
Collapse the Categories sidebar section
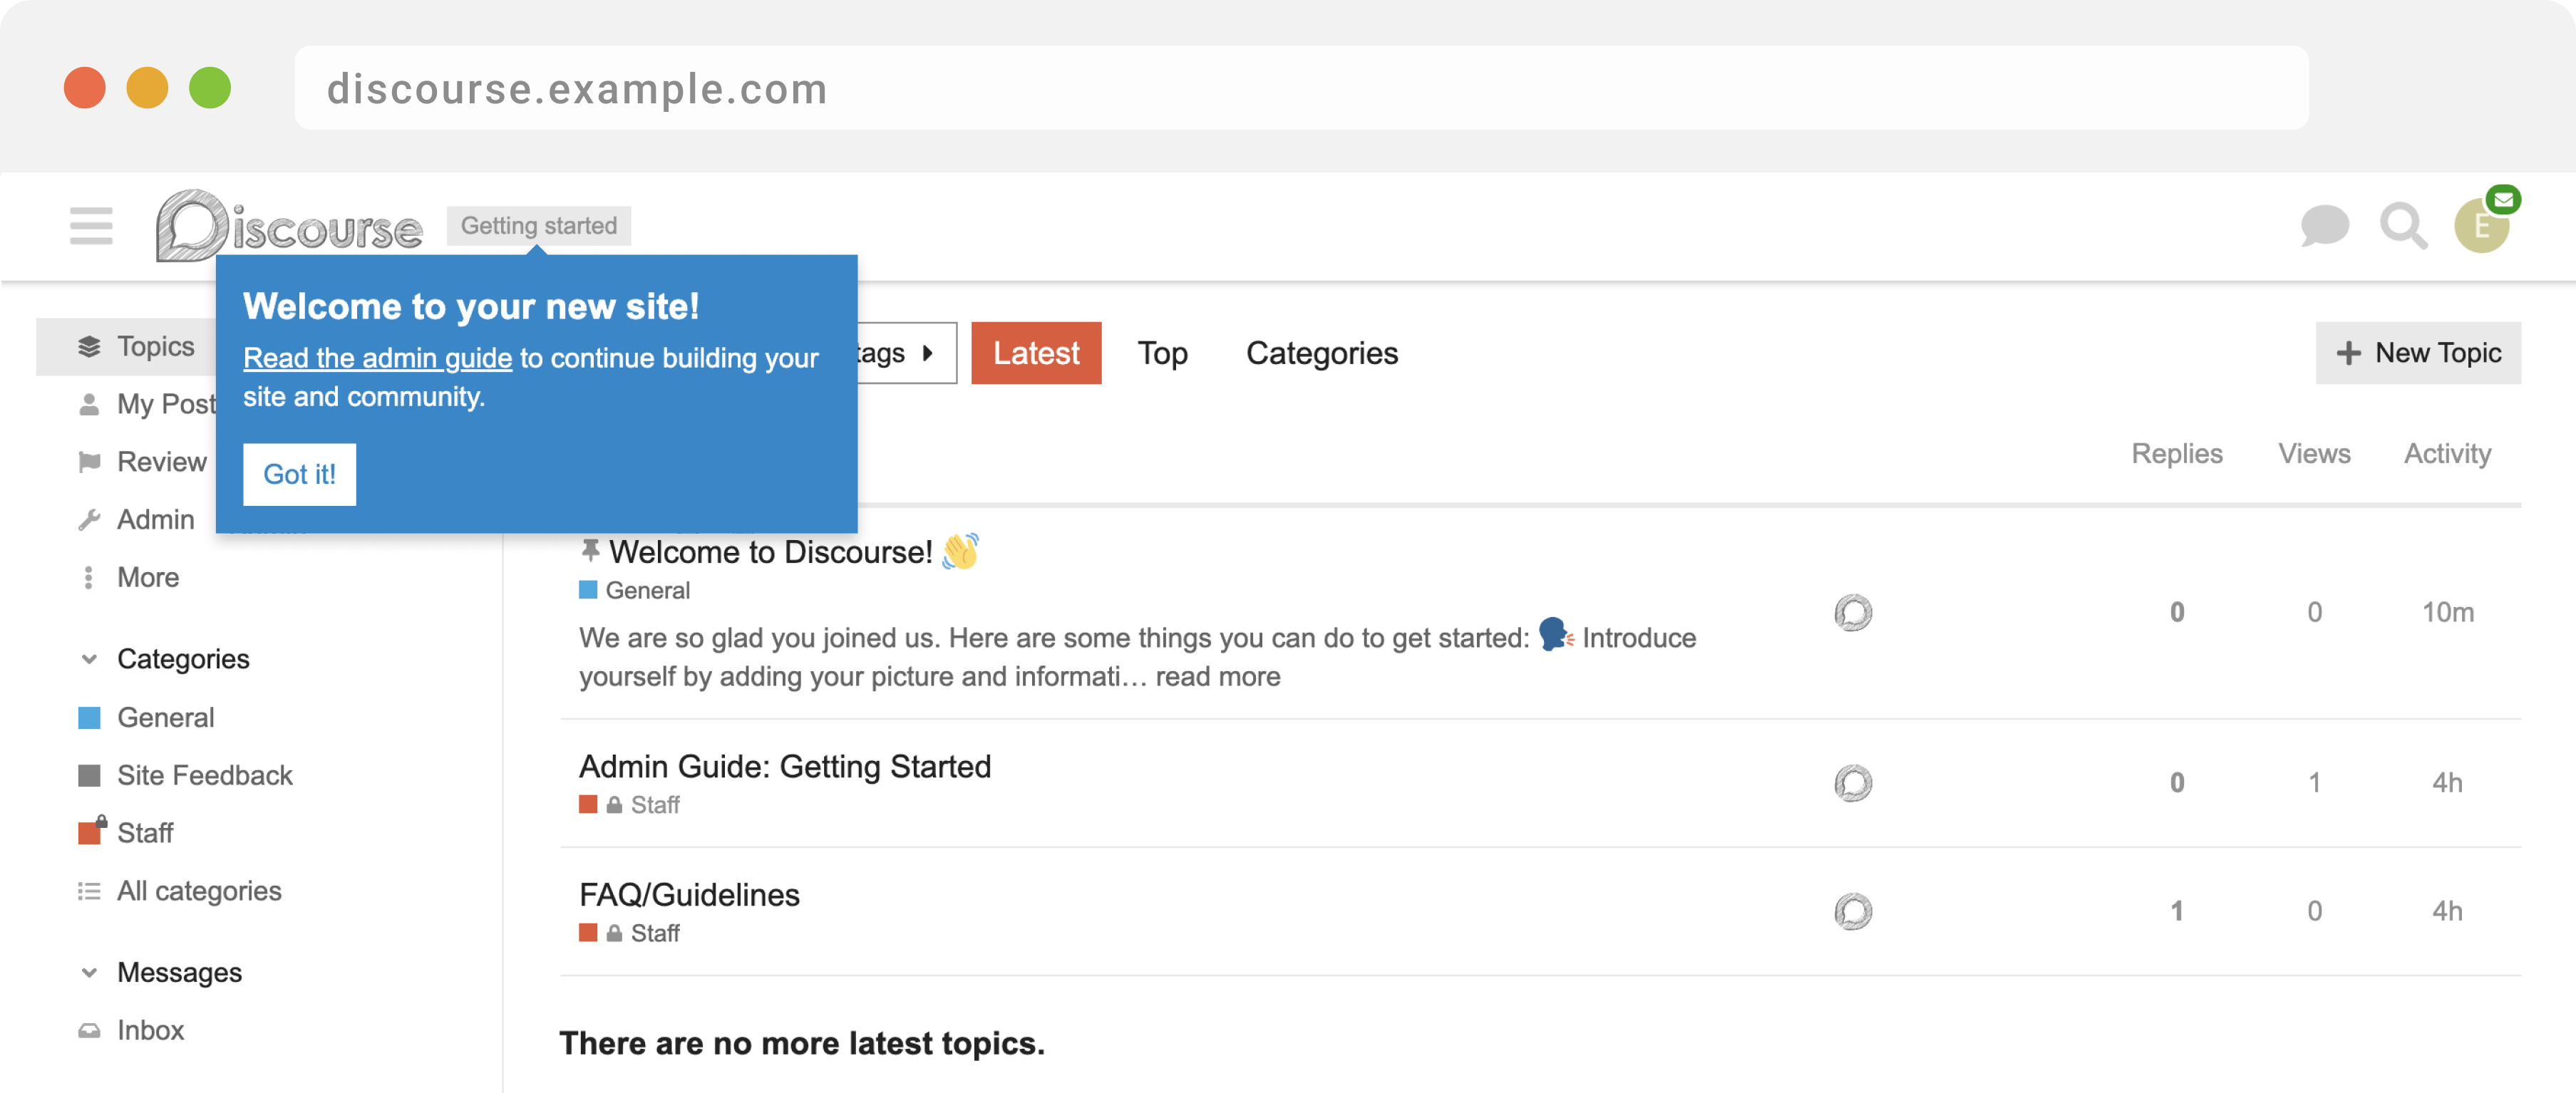(89, 659)
